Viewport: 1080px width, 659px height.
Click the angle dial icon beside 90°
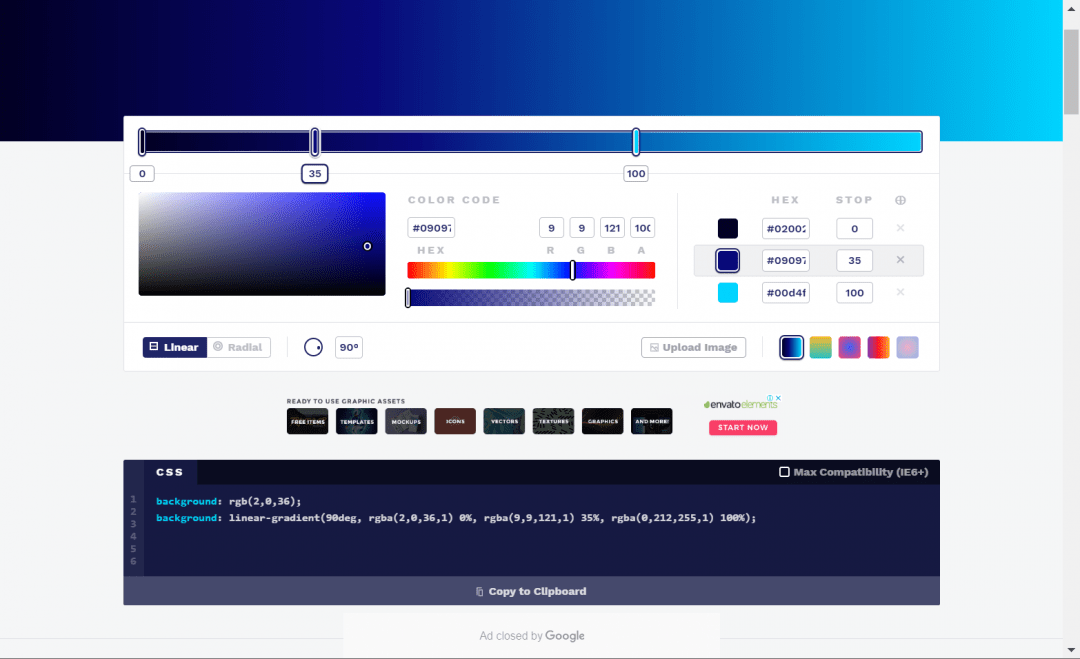[313, 347]
